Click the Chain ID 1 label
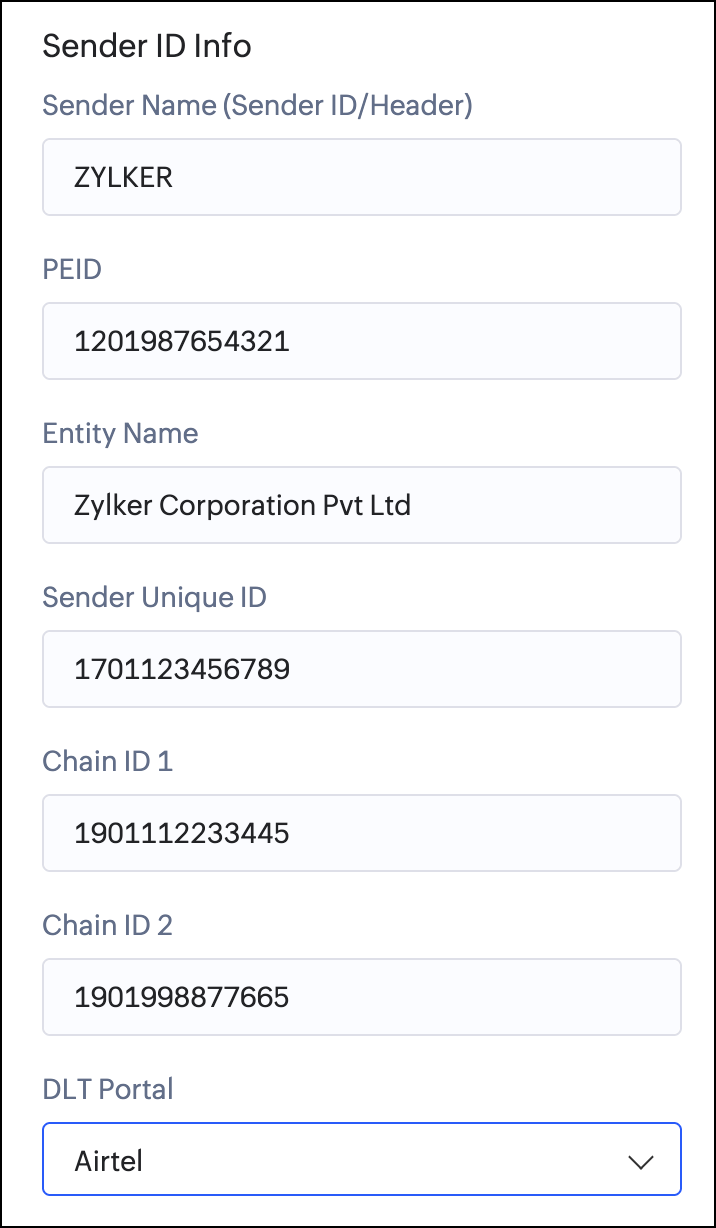The image size is (716, 1228). tap(107, 761)
